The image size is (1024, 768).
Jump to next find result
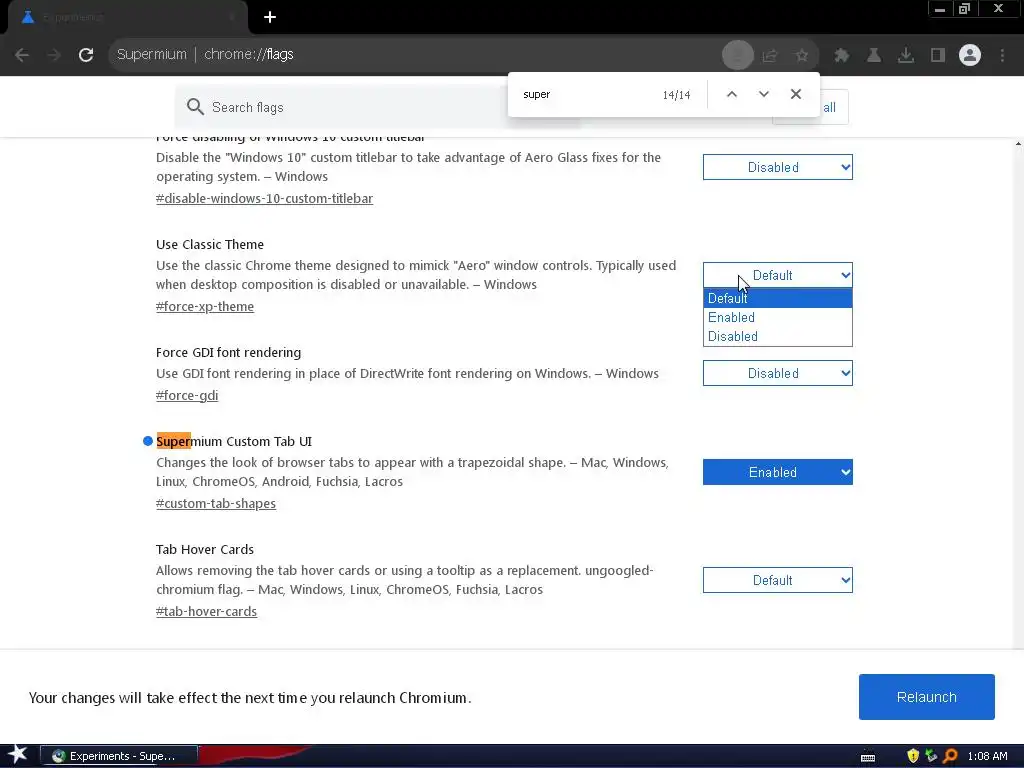(763, 94)
